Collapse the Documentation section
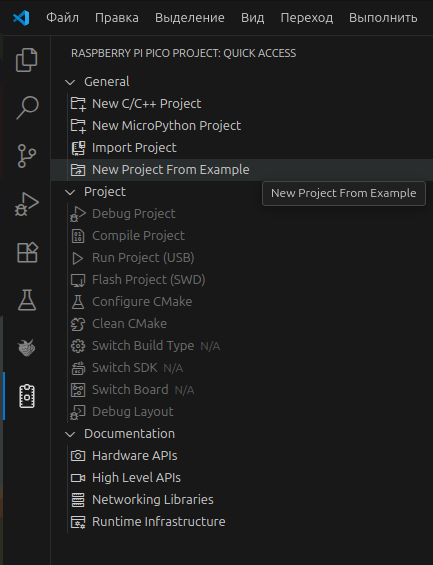 (70, 434)
